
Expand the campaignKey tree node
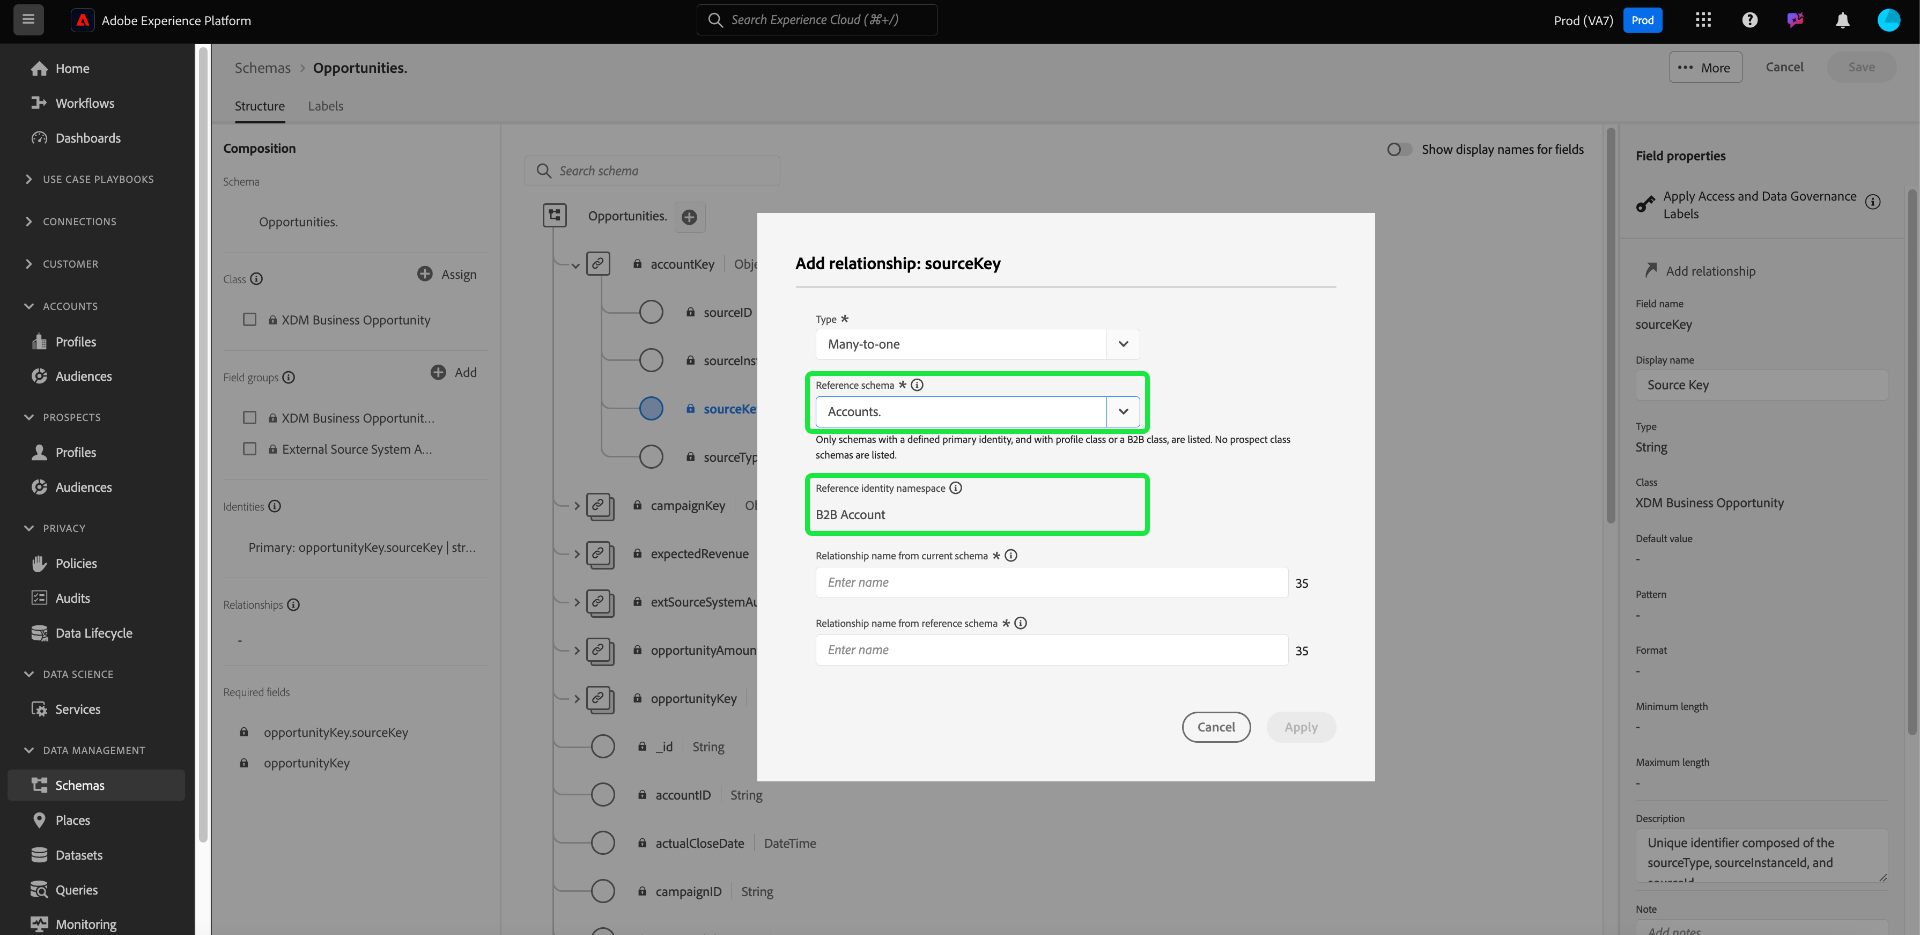(x=577, y=506)
